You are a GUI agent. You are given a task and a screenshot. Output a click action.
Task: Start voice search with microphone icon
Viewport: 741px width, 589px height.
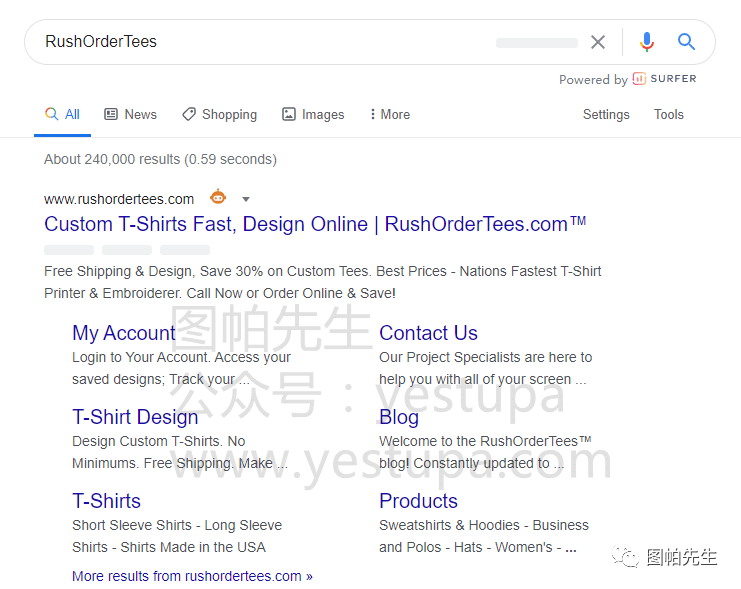(647, 42)
